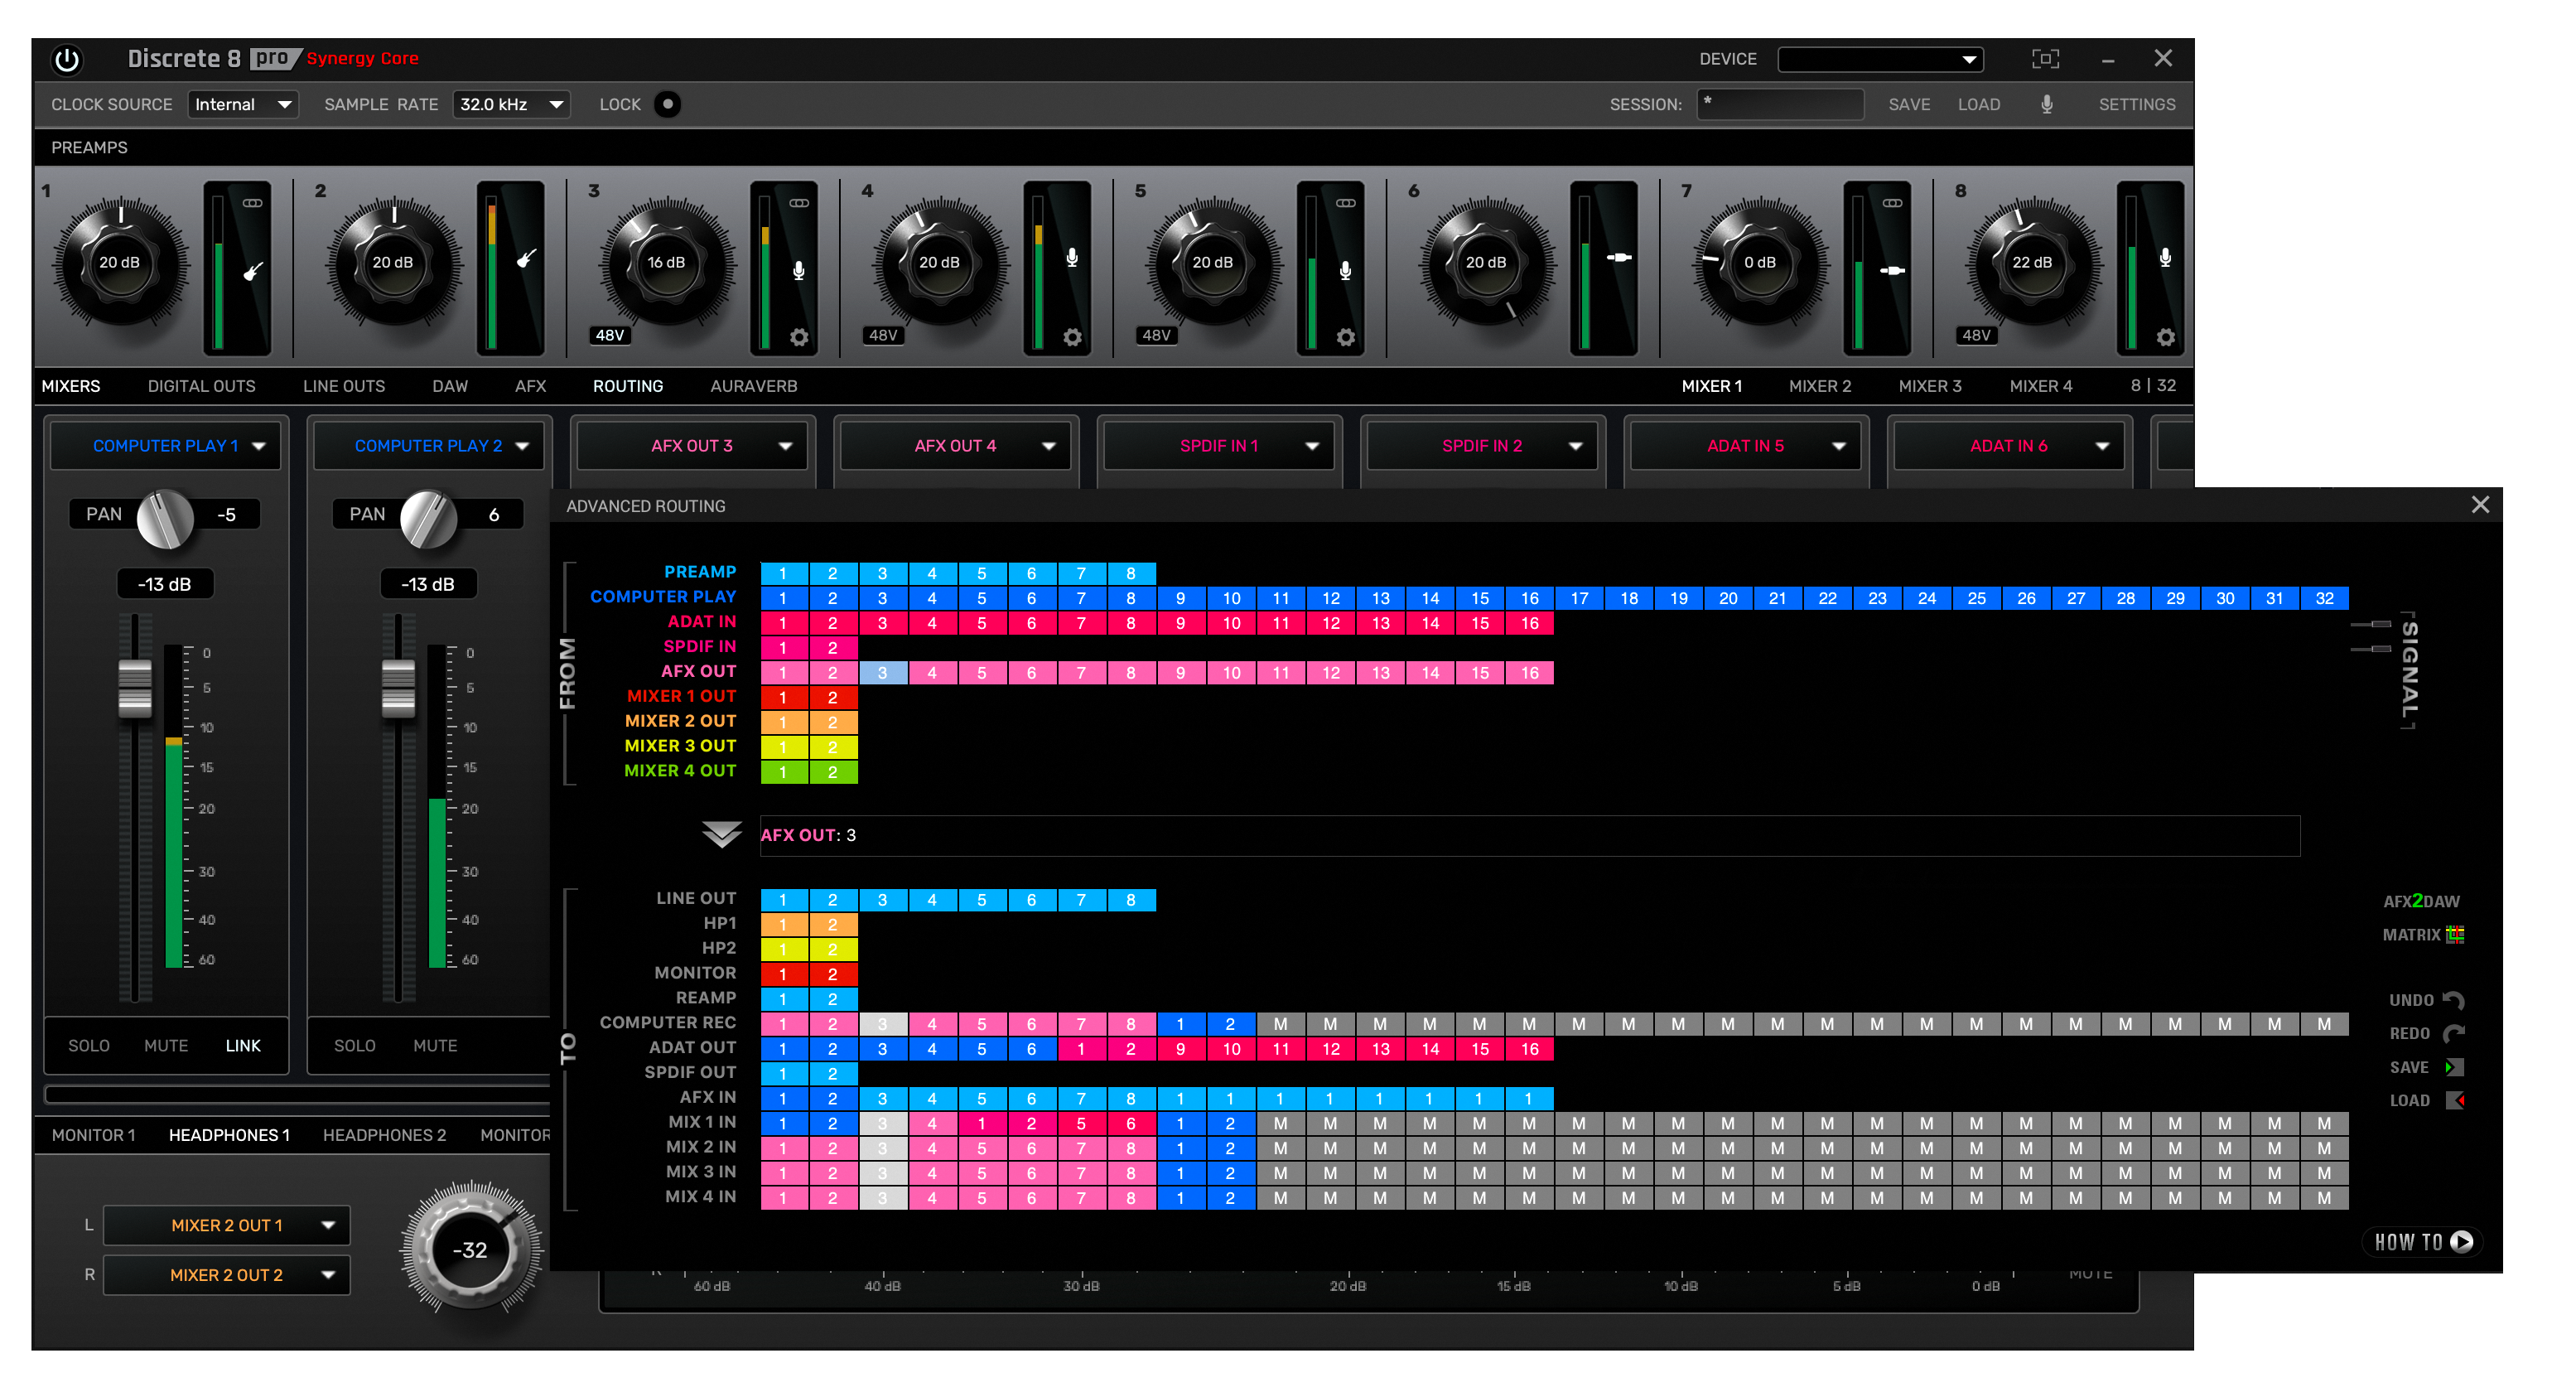2576x1392 pixels.
Task: Click the HOW TO play icon
Action: (2462, 1242)
